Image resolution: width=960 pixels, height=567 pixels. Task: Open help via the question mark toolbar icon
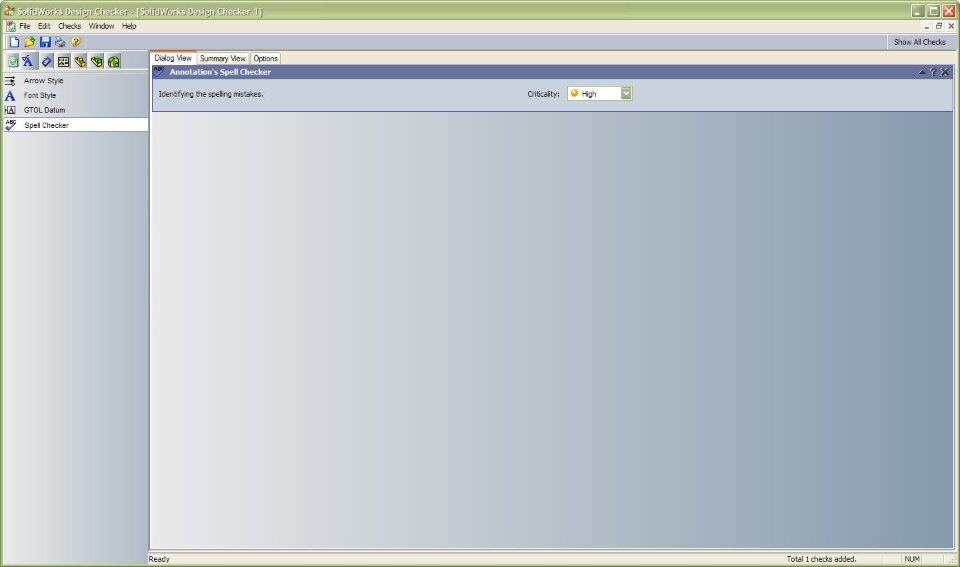click(76, 42)
